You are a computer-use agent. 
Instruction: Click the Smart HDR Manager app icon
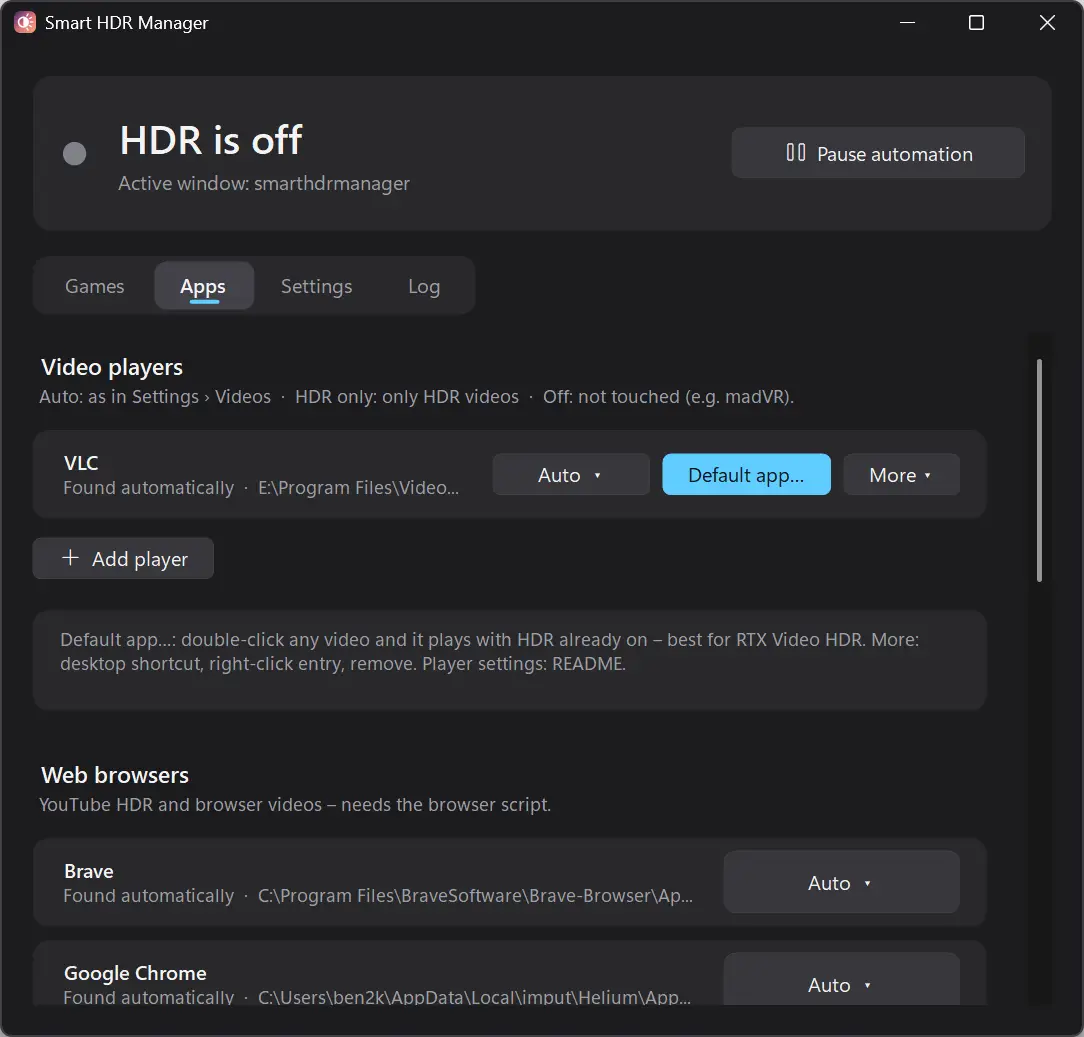pyautogui.click(x=25, y=23)
